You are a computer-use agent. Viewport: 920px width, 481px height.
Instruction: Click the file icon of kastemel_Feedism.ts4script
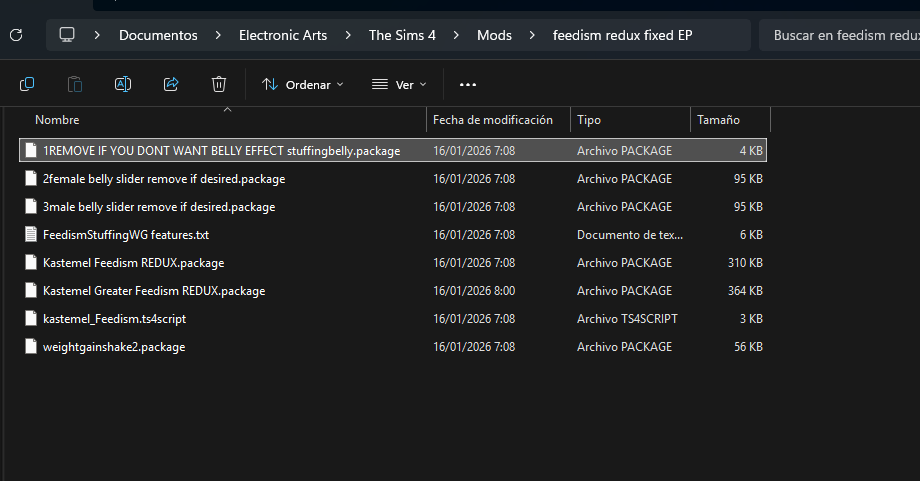(x=31, y=319)
